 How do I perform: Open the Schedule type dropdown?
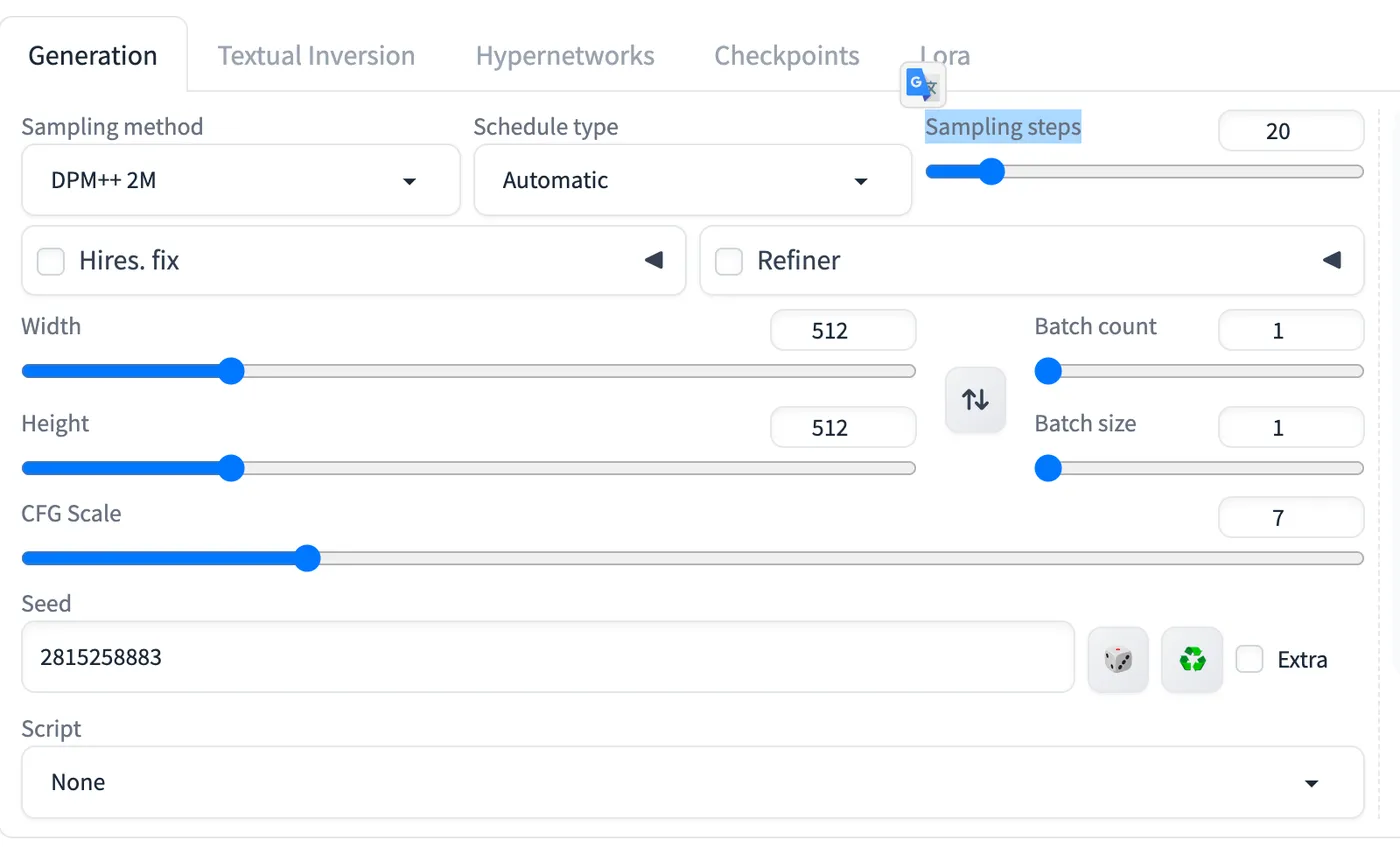click(692, 181)
